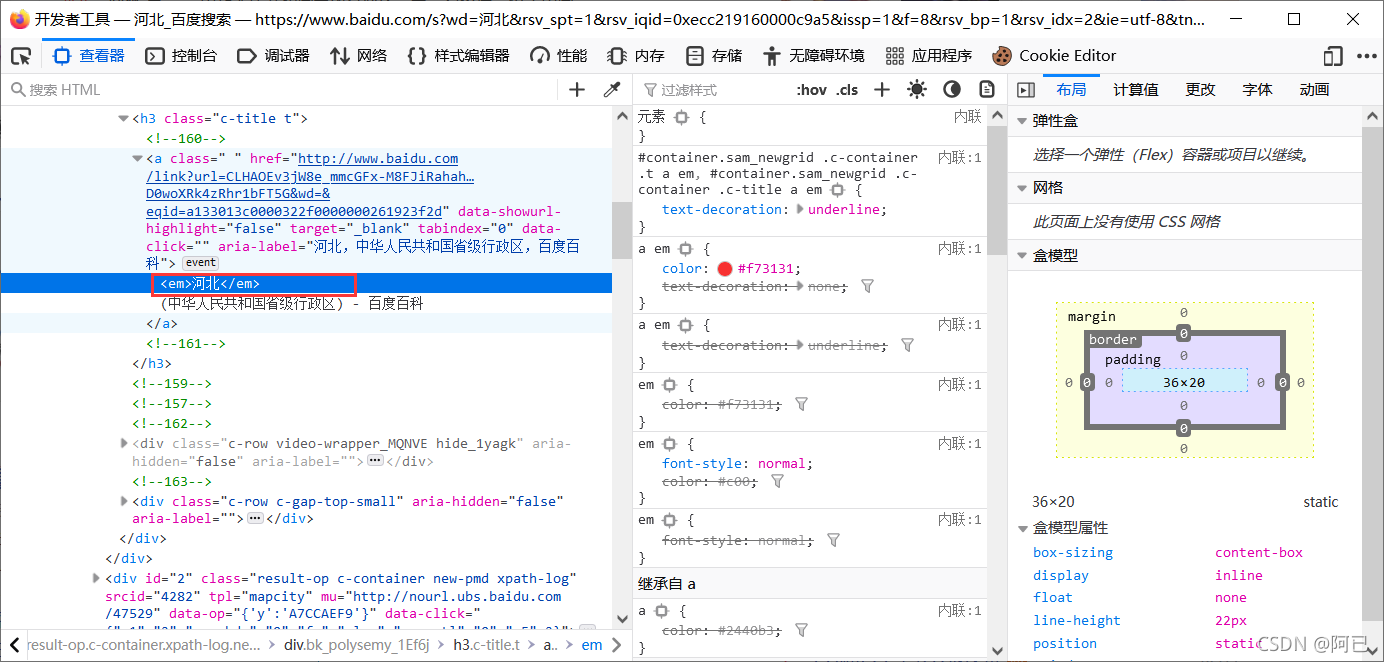Image resolution: width=1384 pixels, height=662 pixels.
Task: Click the plus icon to add new node
Action: point(577,90)
